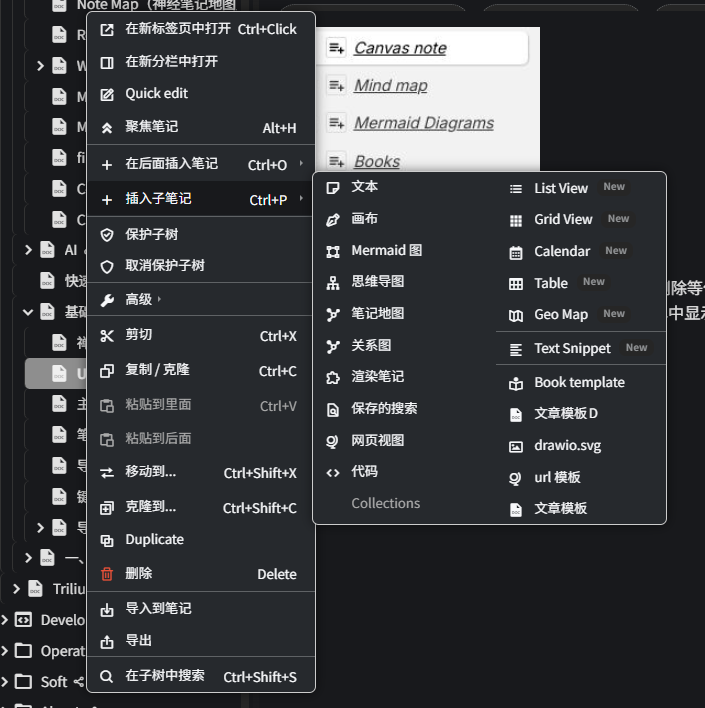This screenshot has height=708, width=705.
Task: Click the Grid View icon
Action: tap(516, 220)
